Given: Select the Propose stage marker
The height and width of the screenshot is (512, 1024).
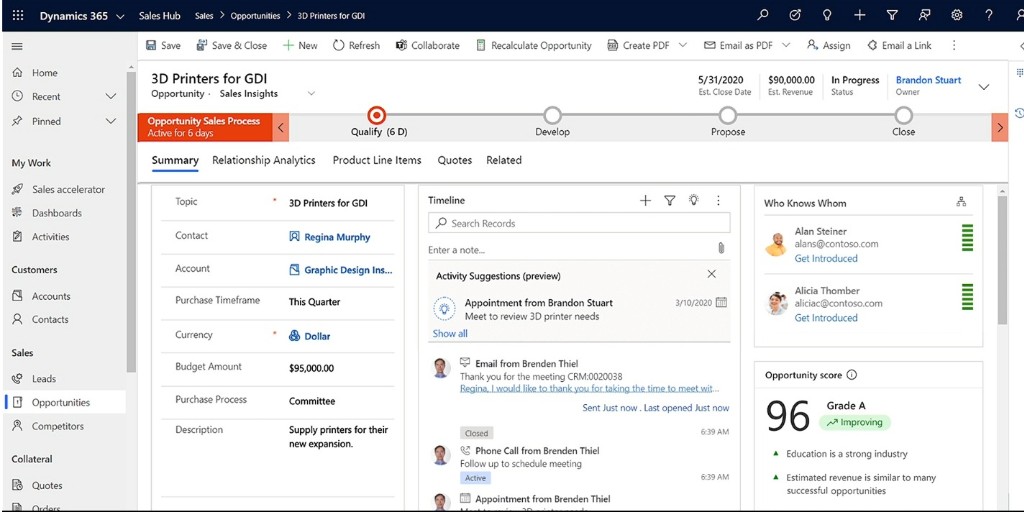Looking at the screenshot, I should pyautogui.click(x=728, y=116).
